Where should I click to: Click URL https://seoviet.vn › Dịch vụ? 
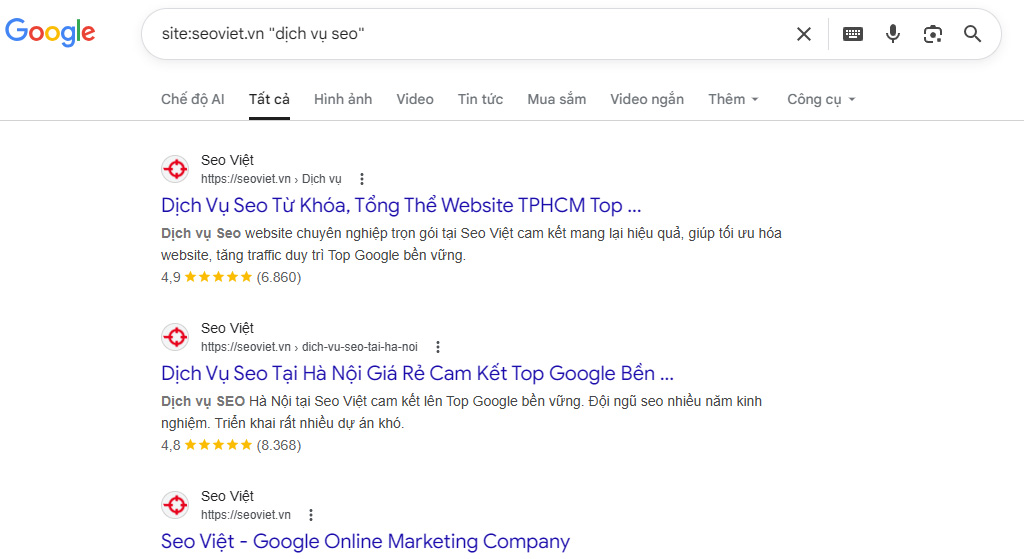point(271,179)
